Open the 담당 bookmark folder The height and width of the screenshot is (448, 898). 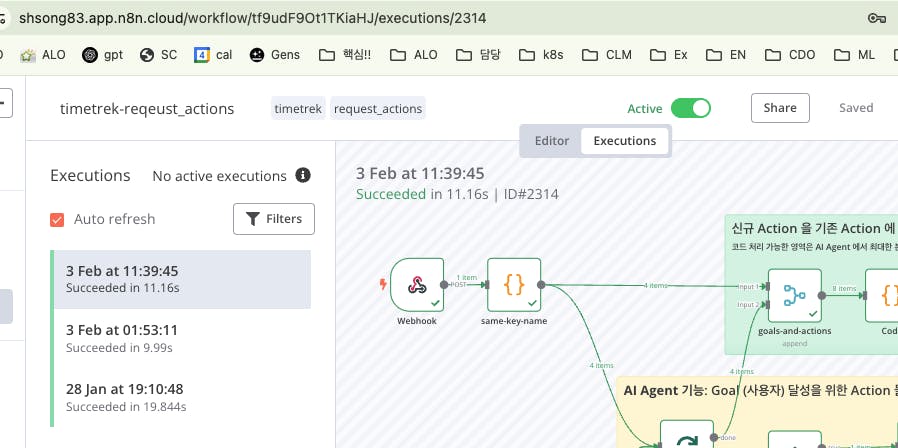pyautogui.click(x=478, y=55)
